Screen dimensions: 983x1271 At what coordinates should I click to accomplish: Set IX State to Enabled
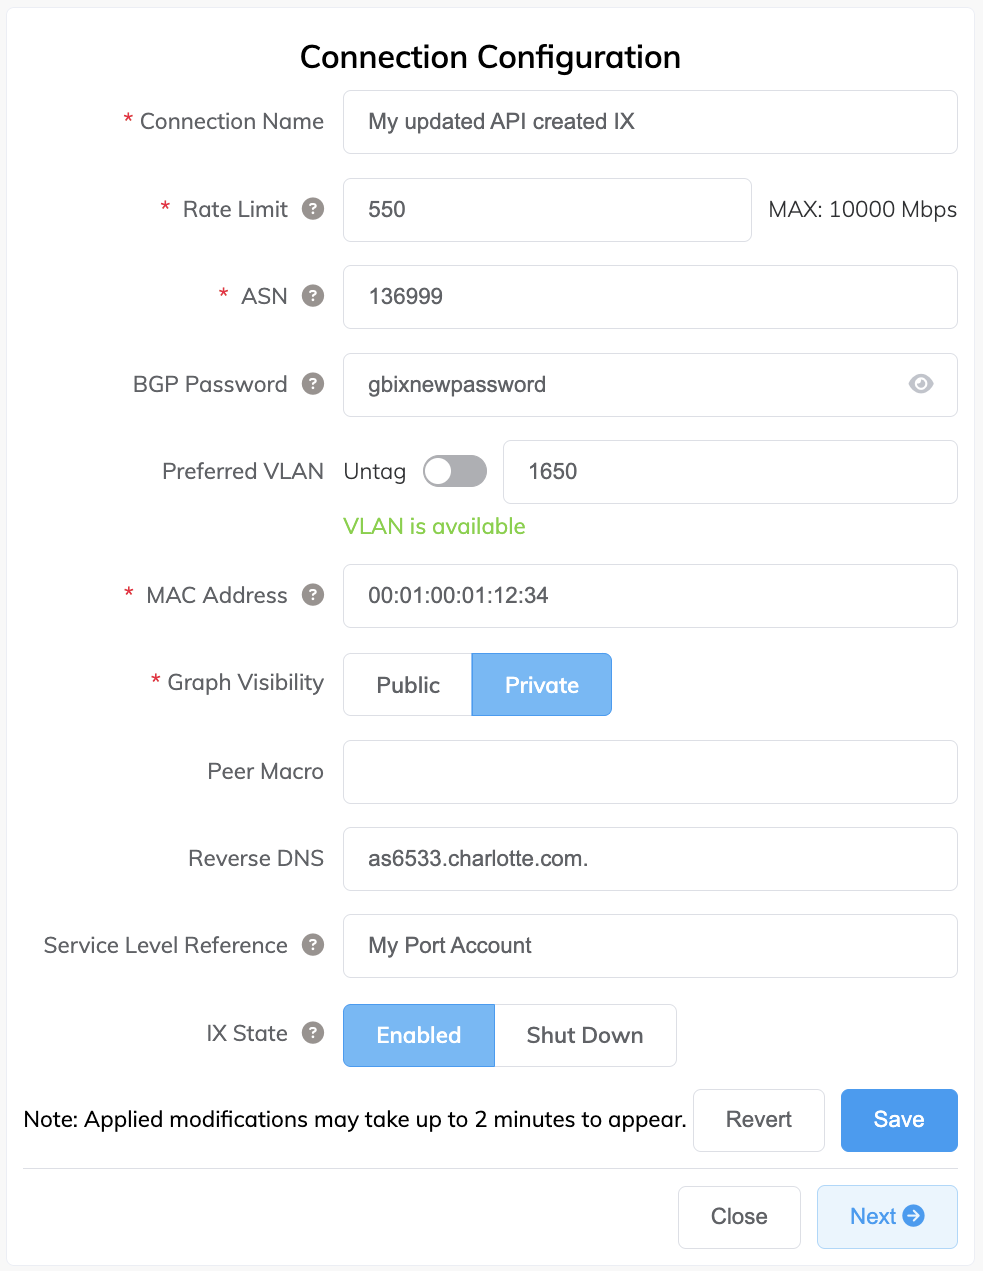click(x=419, y=1035)
